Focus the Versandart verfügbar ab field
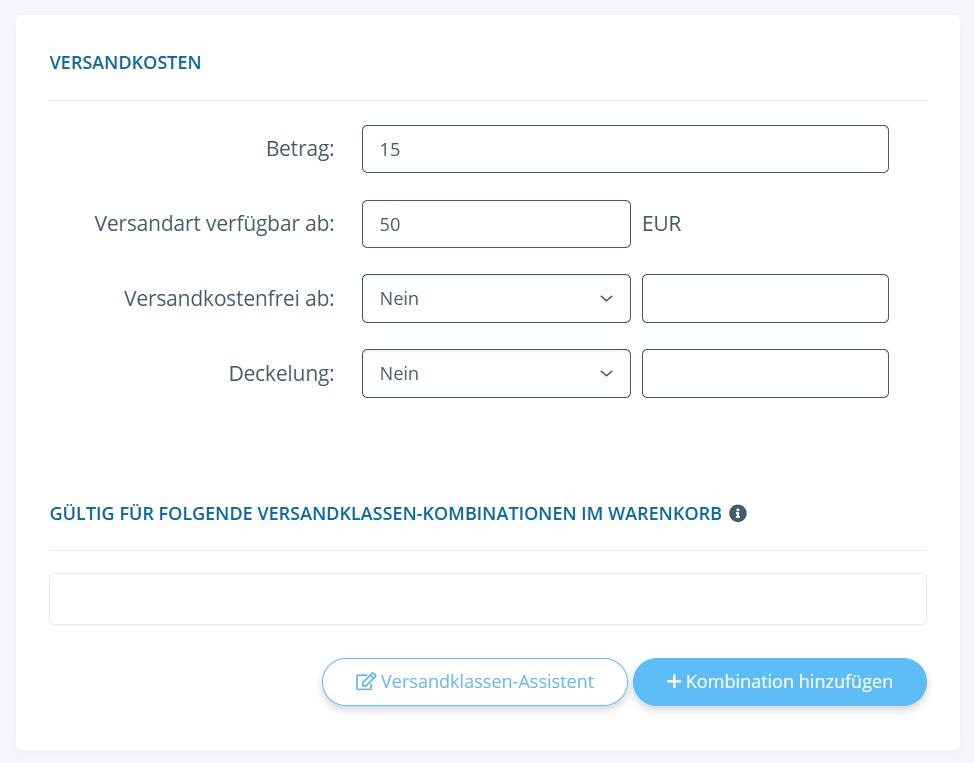This screenshot has height=763, width=974. click(x=496, y=224)
